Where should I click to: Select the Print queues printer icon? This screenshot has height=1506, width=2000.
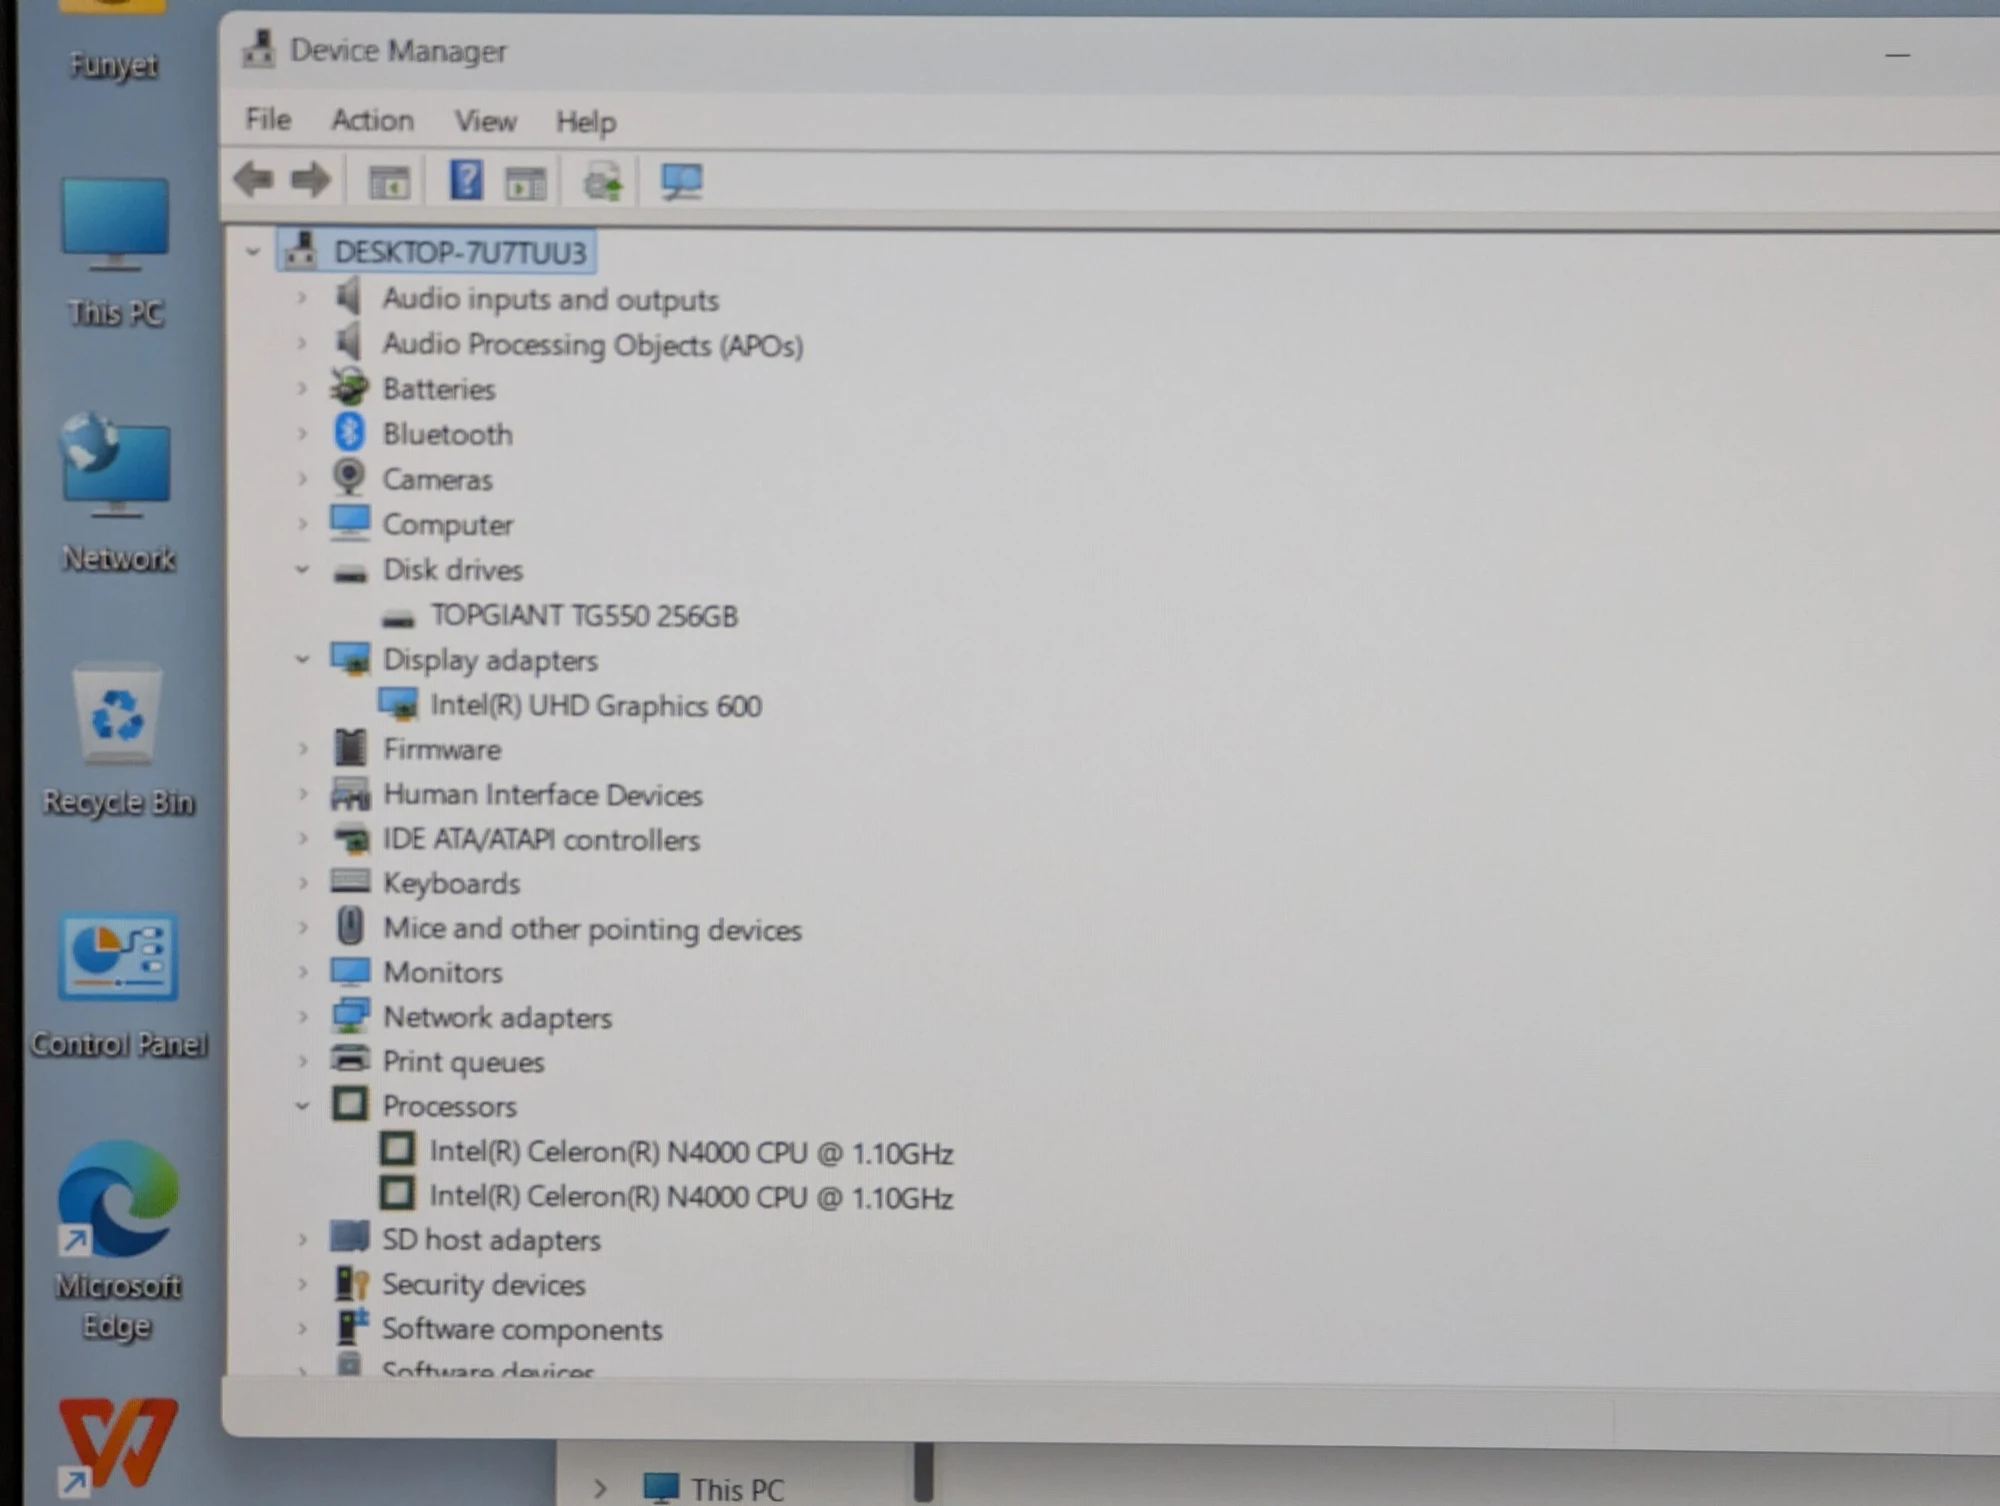(x=350, y=1058)
